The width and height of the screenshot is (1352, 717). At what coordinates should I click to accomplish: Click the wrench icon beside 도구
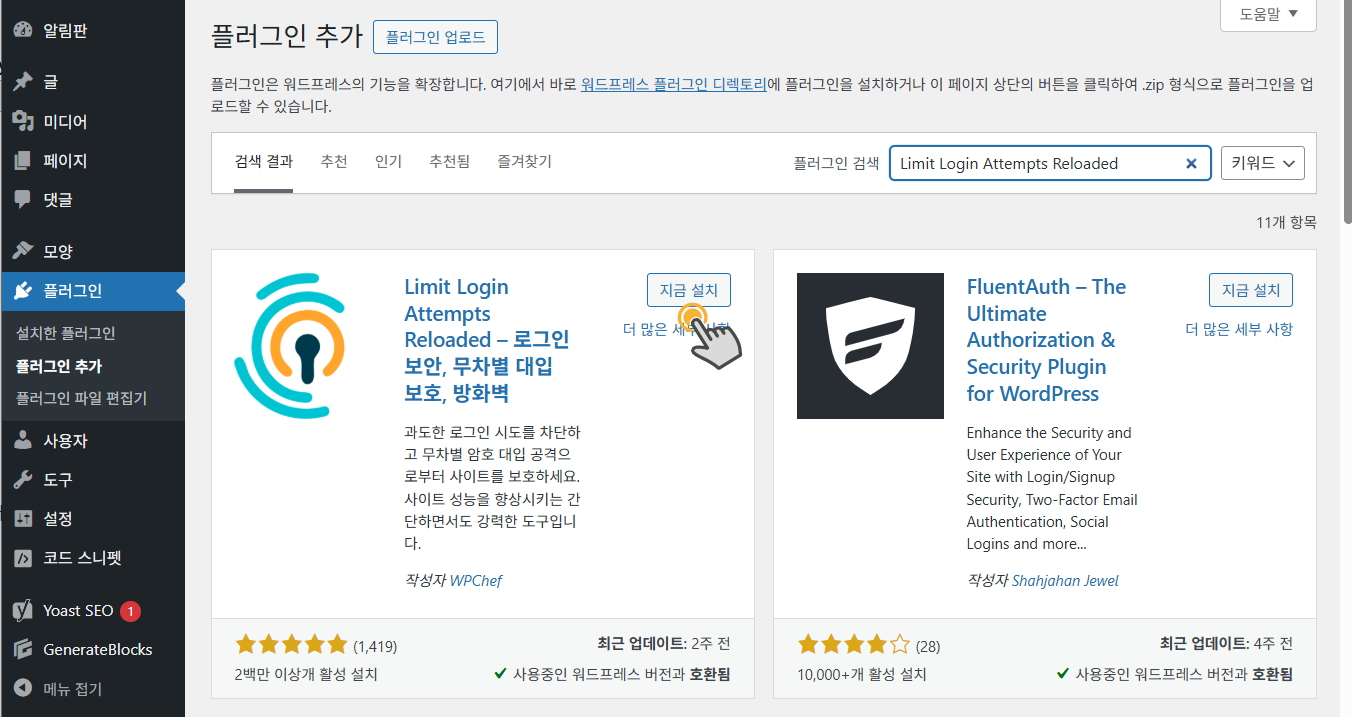point(22,480)
